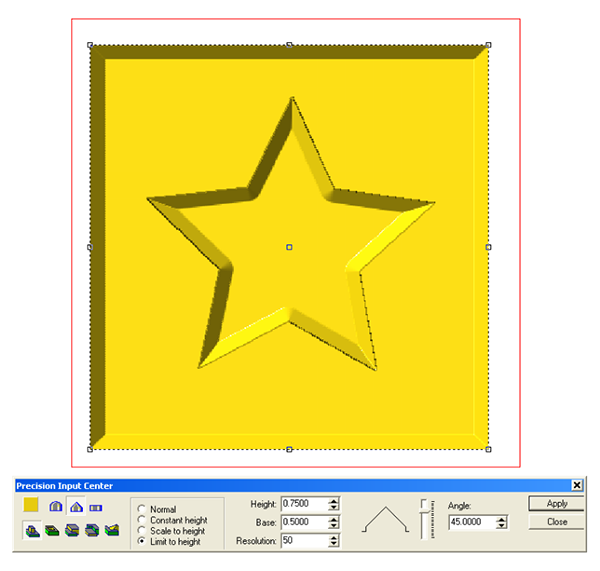Choose the add-to-relief mode icon

[33, 530]
